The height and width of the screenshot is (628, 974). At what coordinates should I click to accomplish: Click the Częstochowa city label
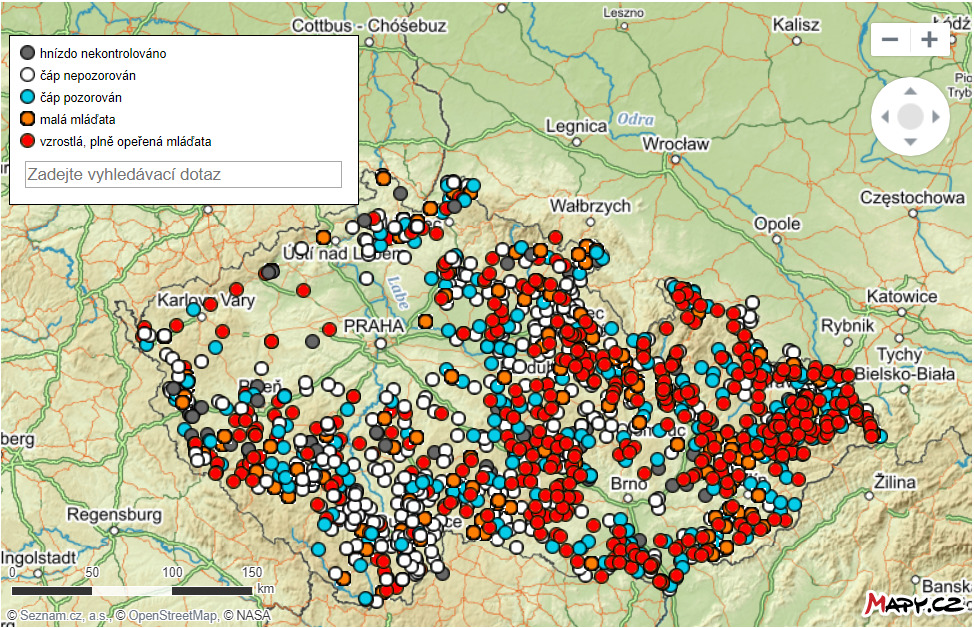(x=913, y=198)
